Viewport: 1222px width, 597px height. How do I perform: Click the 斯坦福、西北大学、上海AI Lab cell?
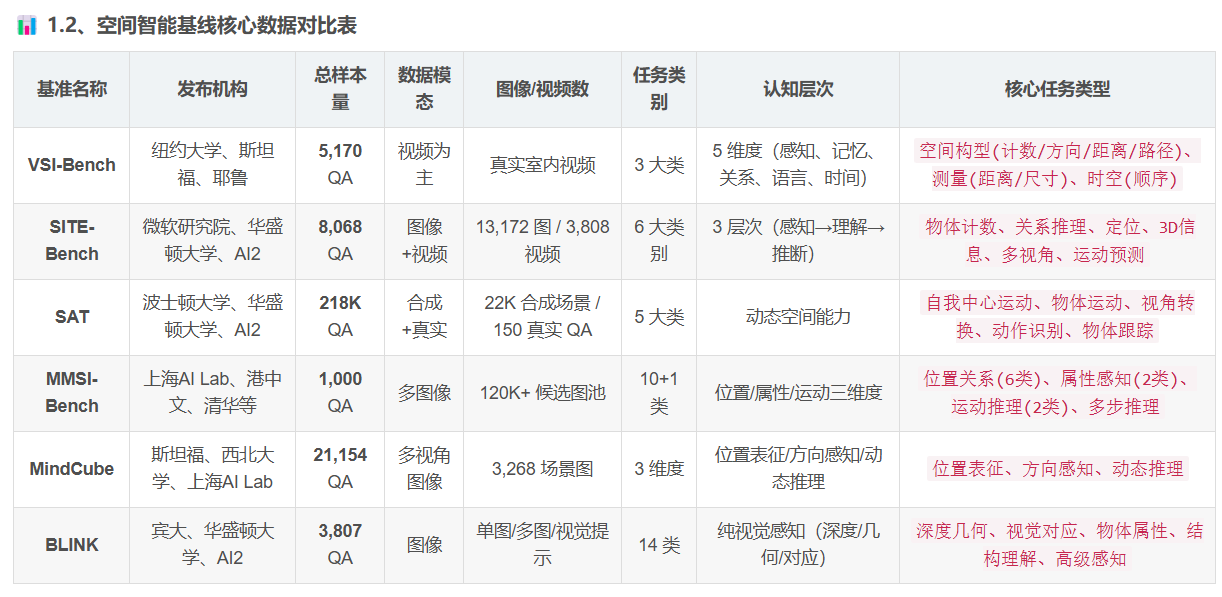(x=212, y=469)
